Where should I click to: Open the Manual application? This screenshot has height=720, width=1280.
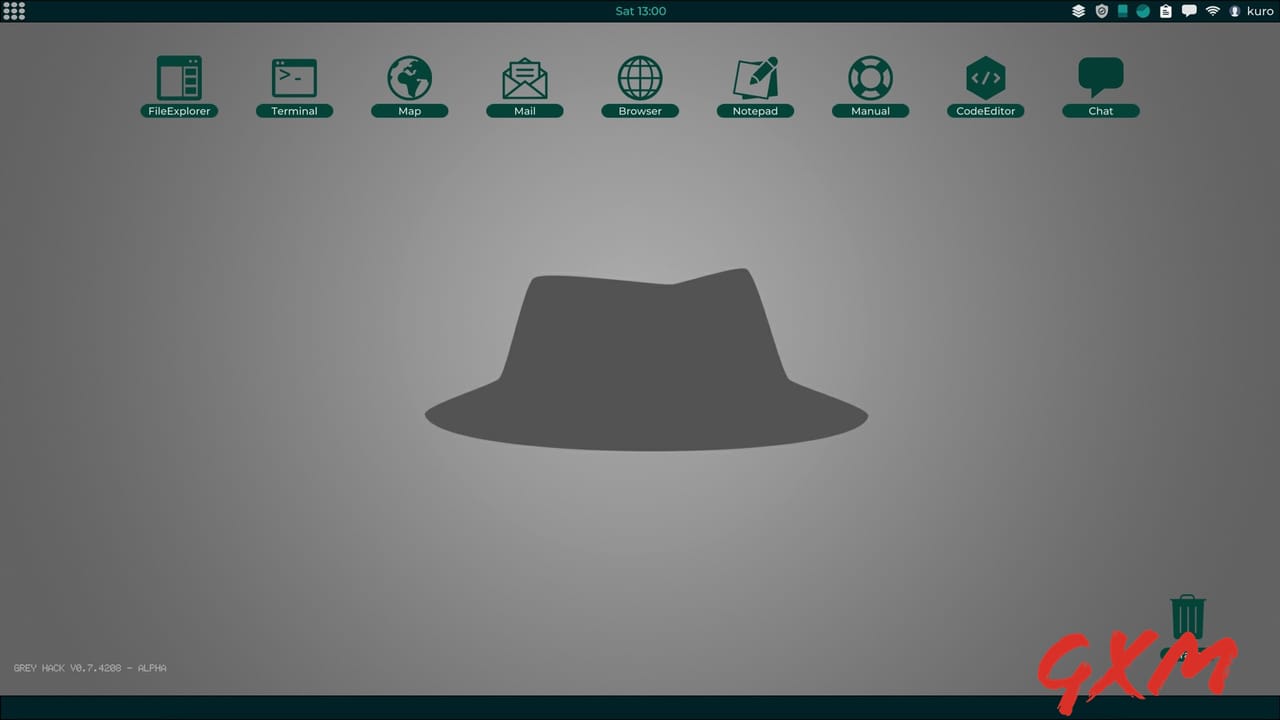pyautogui.click(x=870, y=75)
